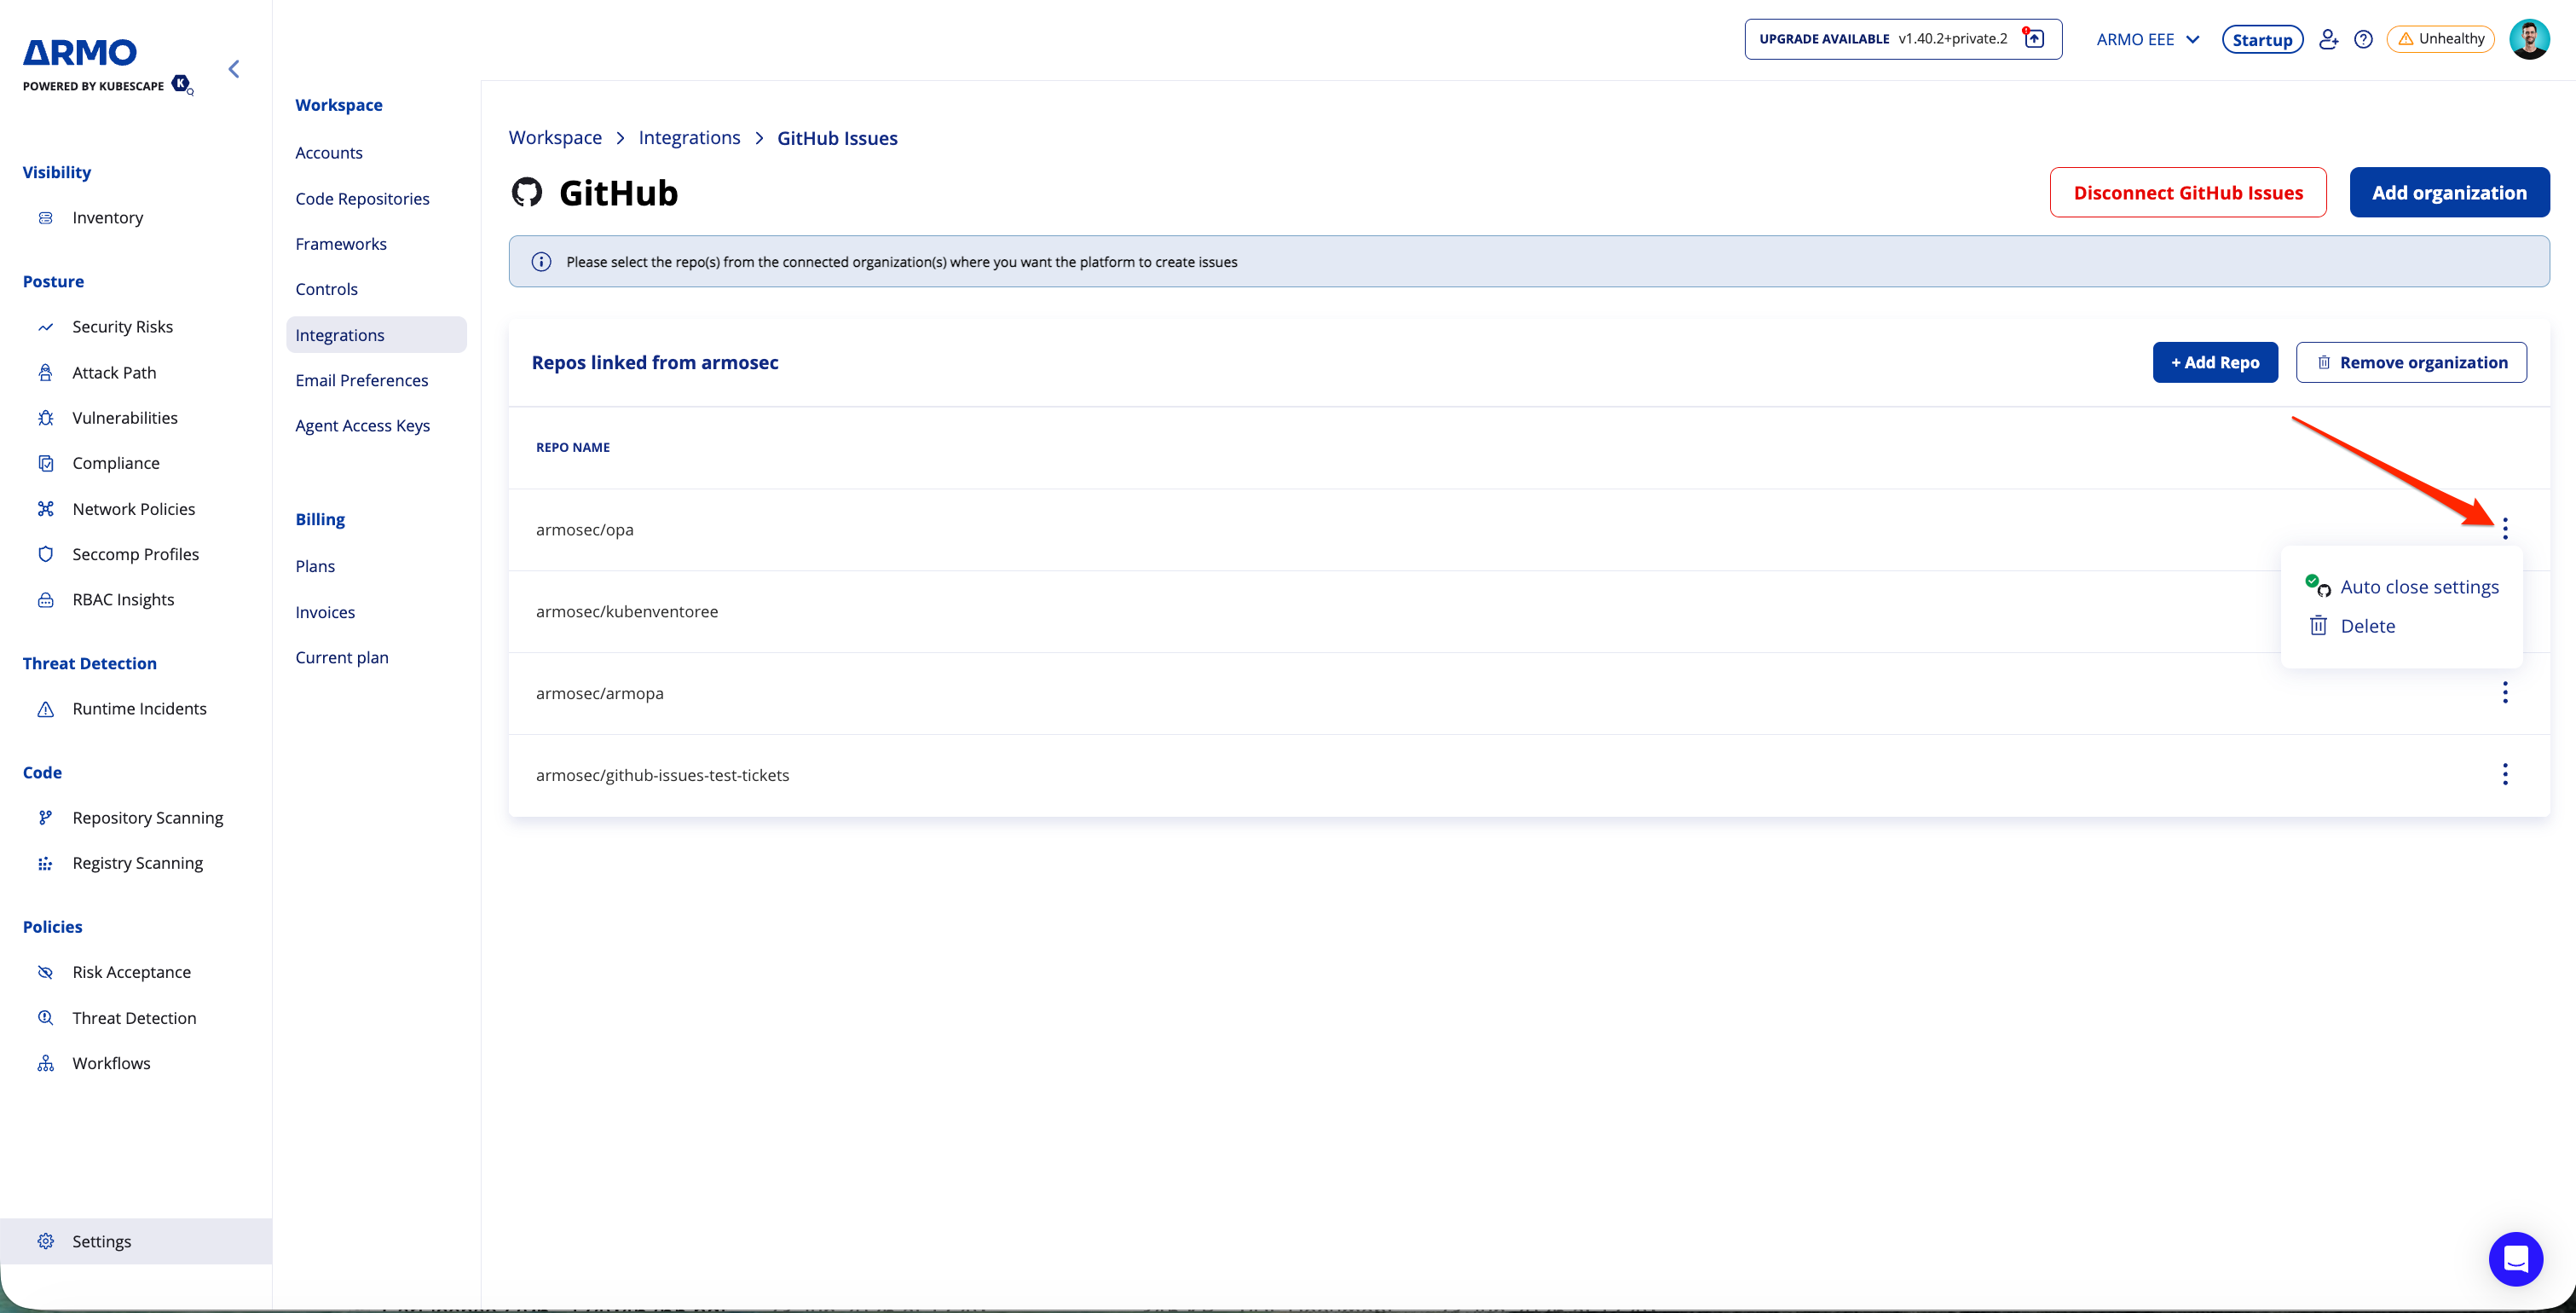The height and width of the screenshot is (1313, 2576).
Task: Open the chat support bubble
Action: pyautogui.click(x=2515, y=1259)
